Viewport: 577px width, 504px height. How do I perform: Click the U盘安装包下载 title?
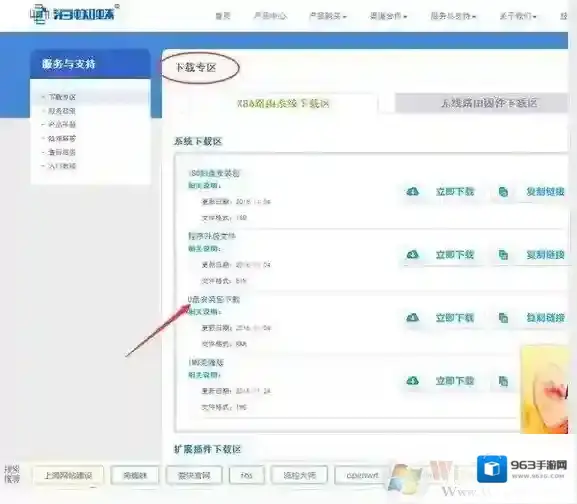[x=214, y=299]
